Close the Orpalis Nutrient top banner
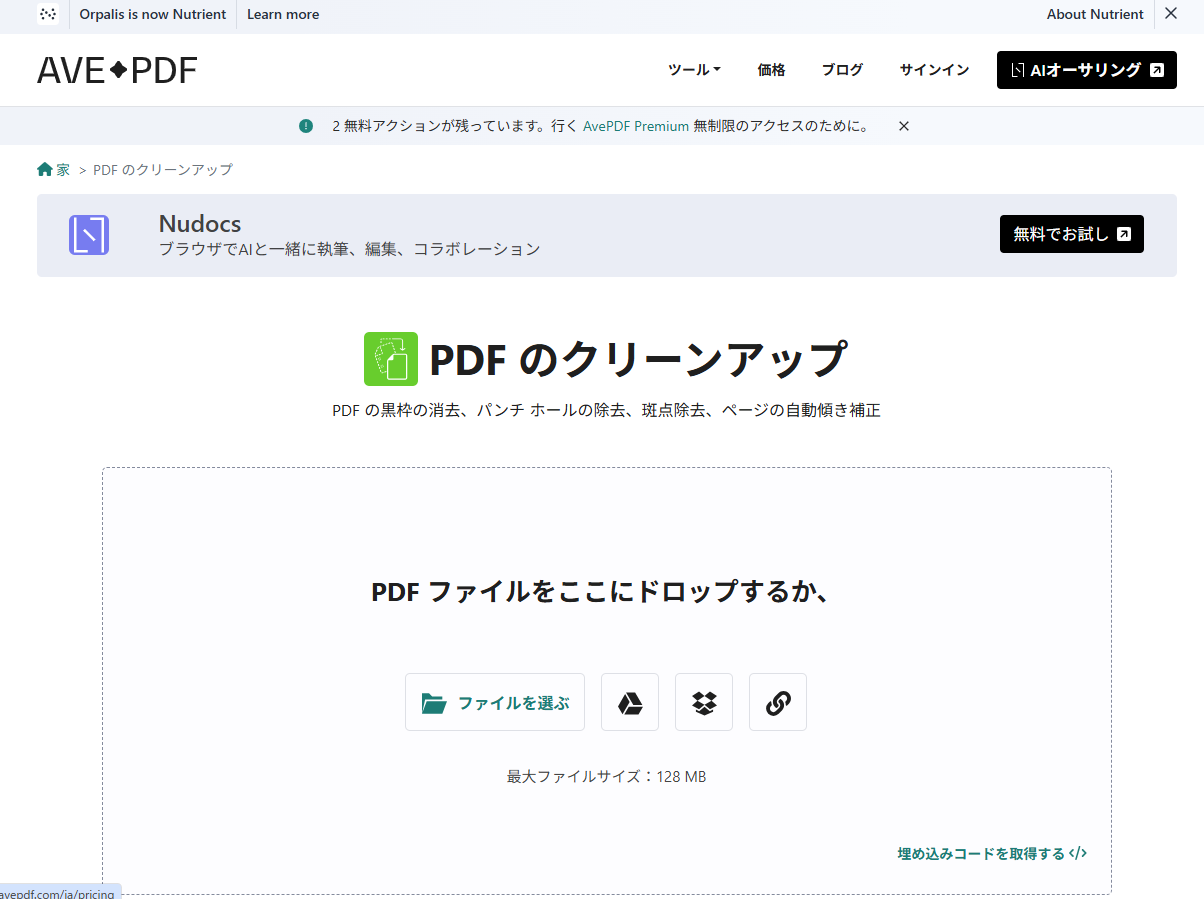Image resolution: width=1204 pixels, height=899 pixels. [1171, 14]
